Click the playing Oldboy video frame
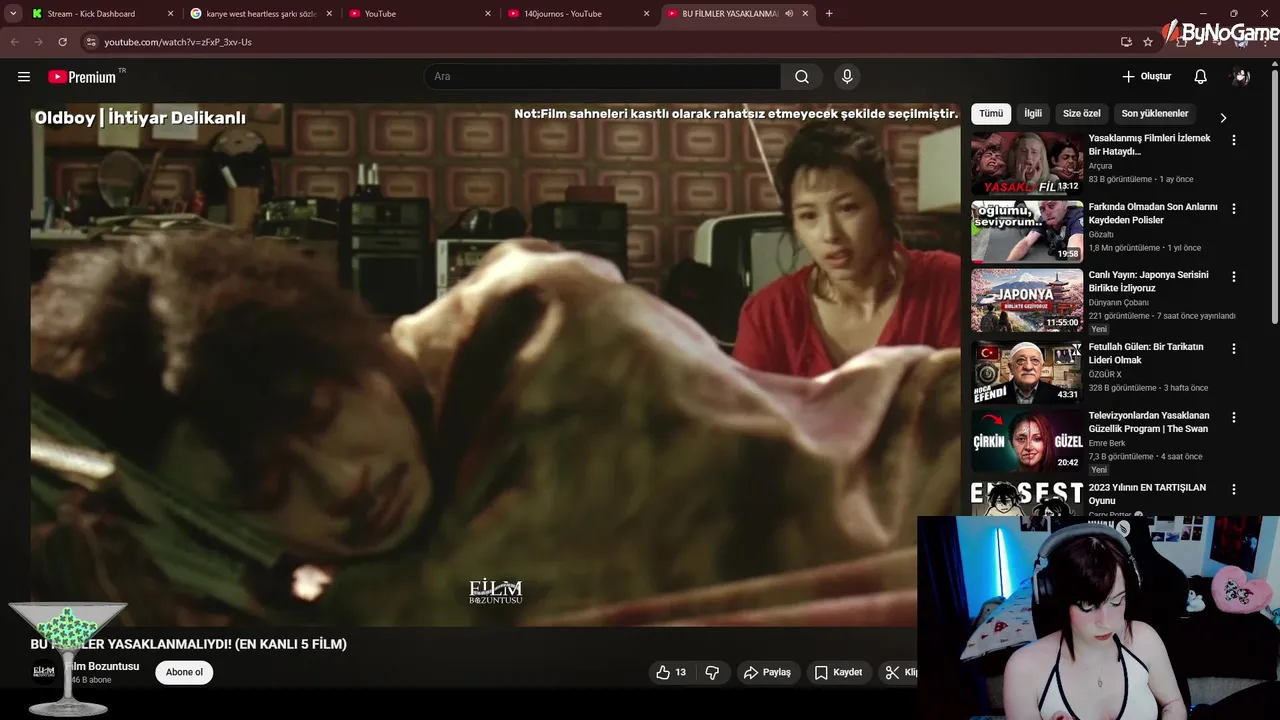 (496, 365)
